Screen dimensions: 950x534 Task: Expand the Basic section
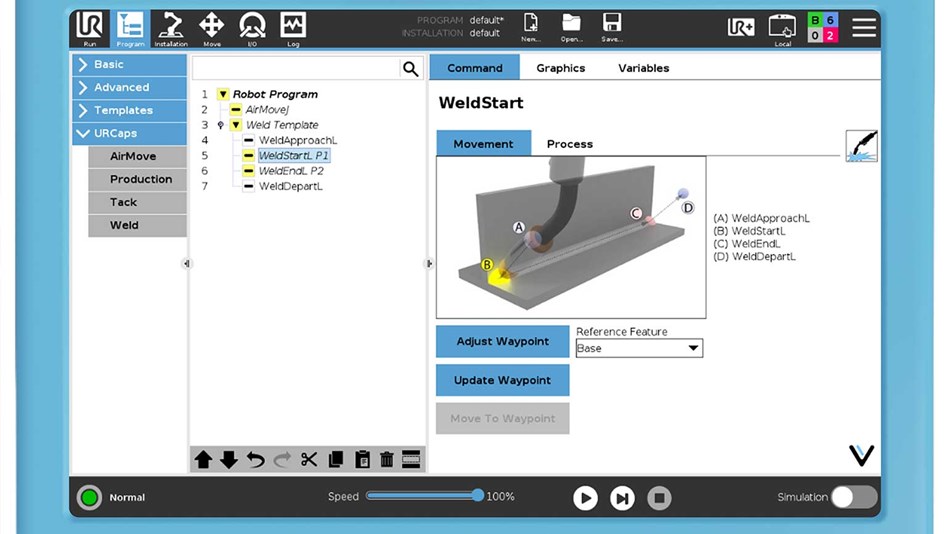tap(129, 65)
